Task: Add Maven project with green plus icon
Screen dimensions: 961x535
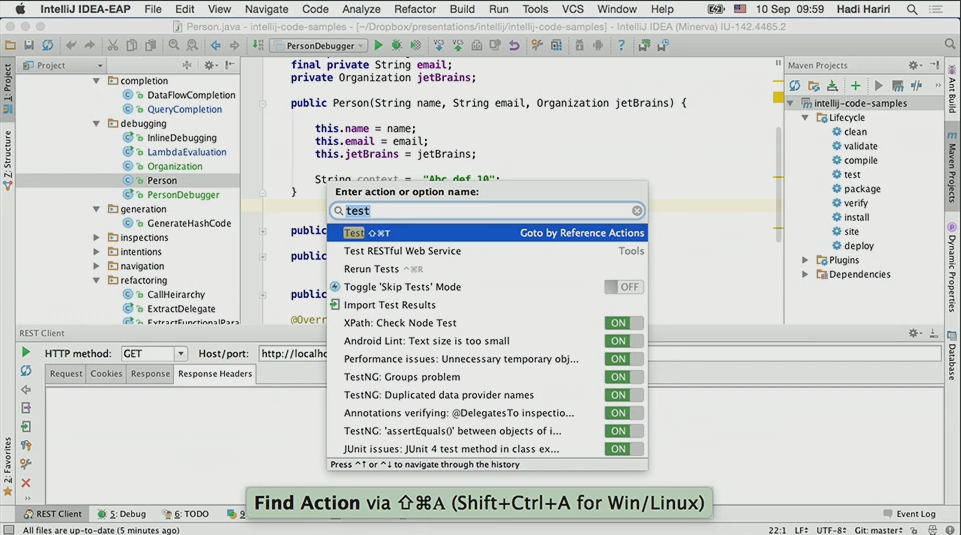Action: point(856,86)
